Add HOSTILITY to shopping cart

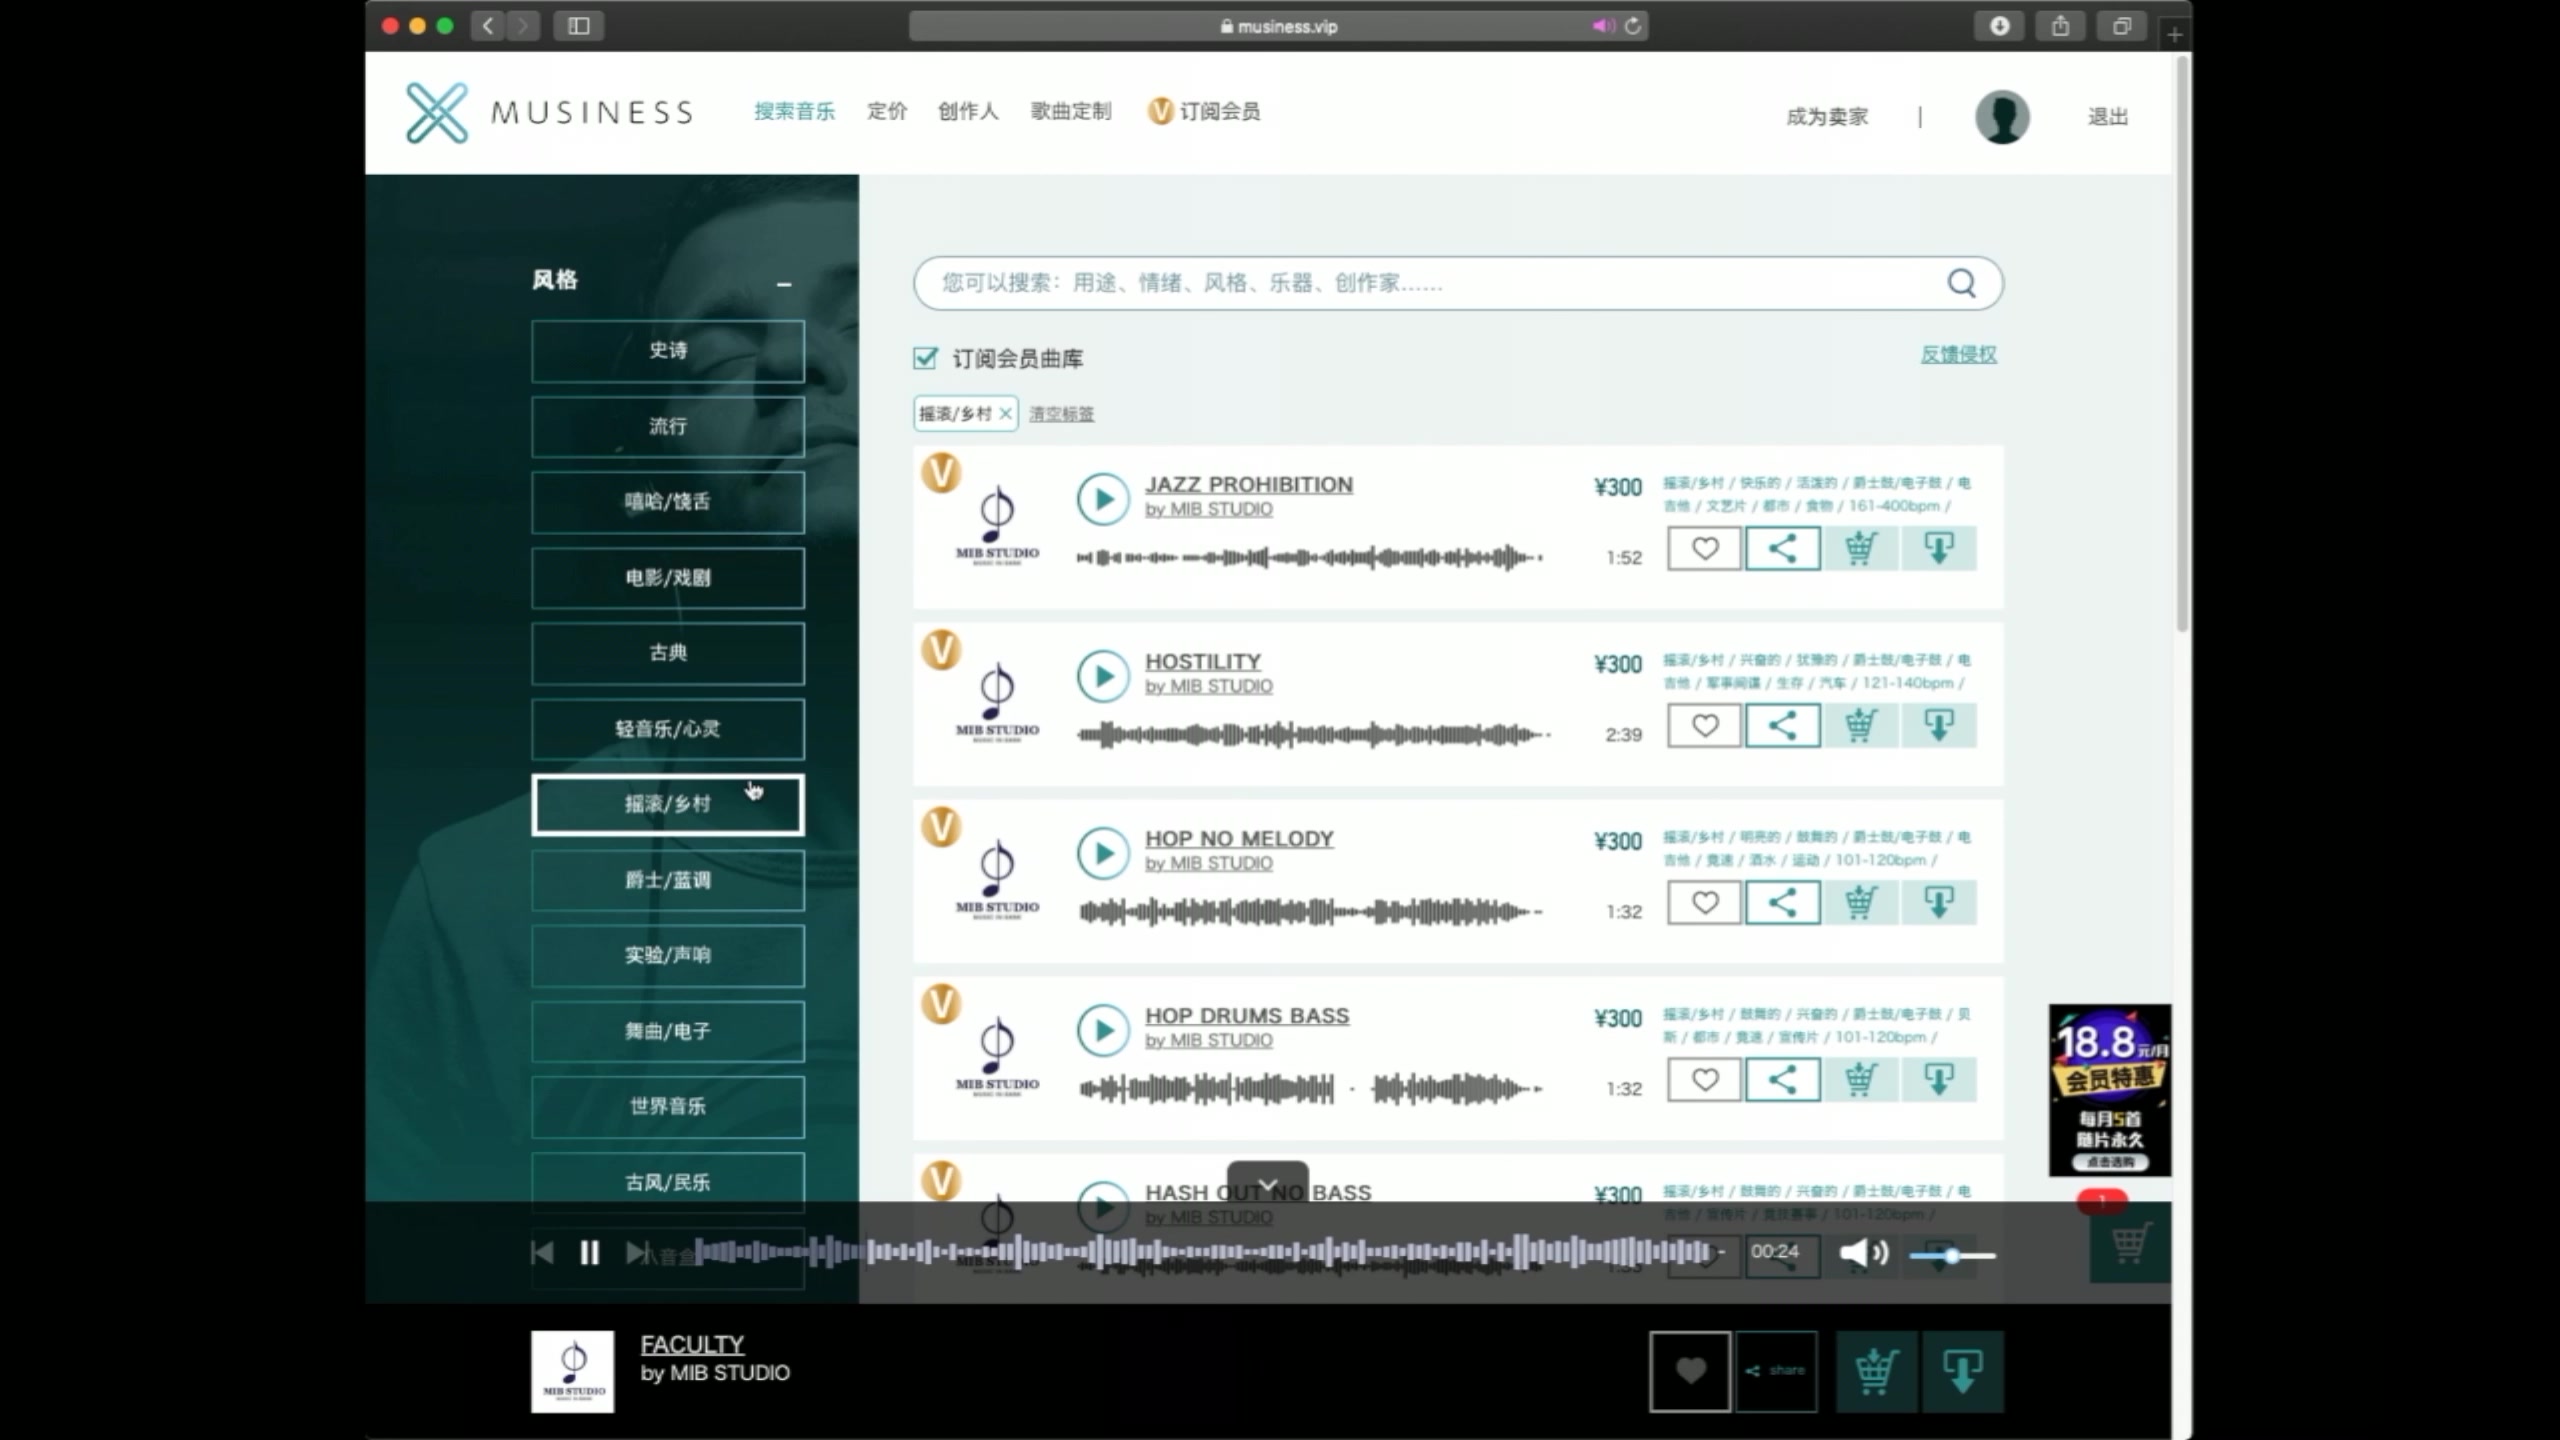click(x=1860, y=725)
